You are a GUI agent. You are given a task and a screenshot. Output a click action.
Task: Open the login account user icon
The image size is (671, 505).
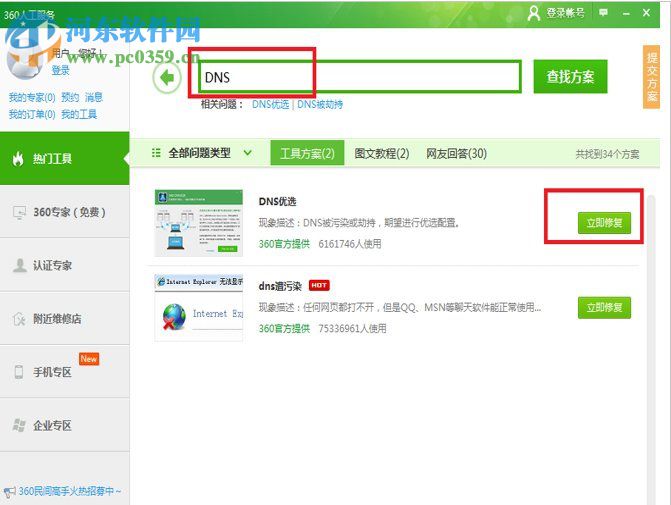point(534,13)
